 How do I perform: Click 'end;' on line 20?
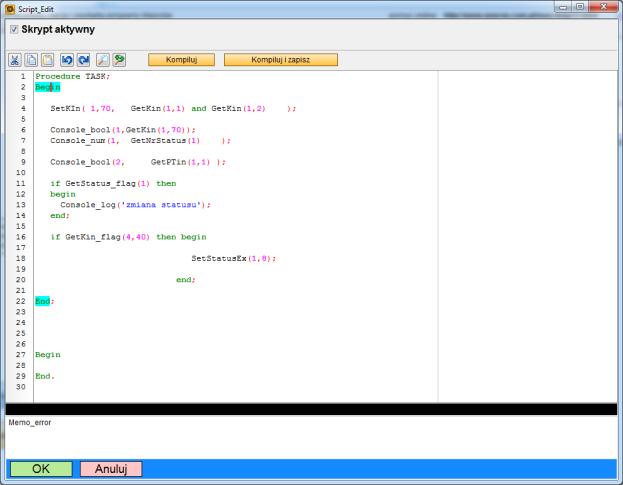[x=186, y=280]
